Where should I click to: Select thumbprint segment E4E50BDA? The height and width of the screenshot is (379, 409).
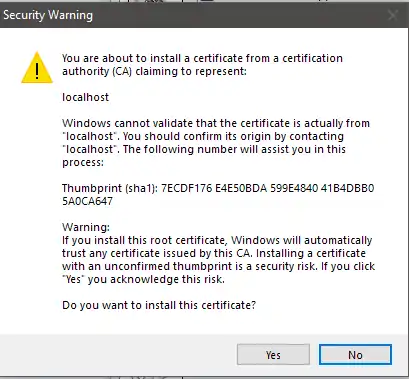pos(241,188)
